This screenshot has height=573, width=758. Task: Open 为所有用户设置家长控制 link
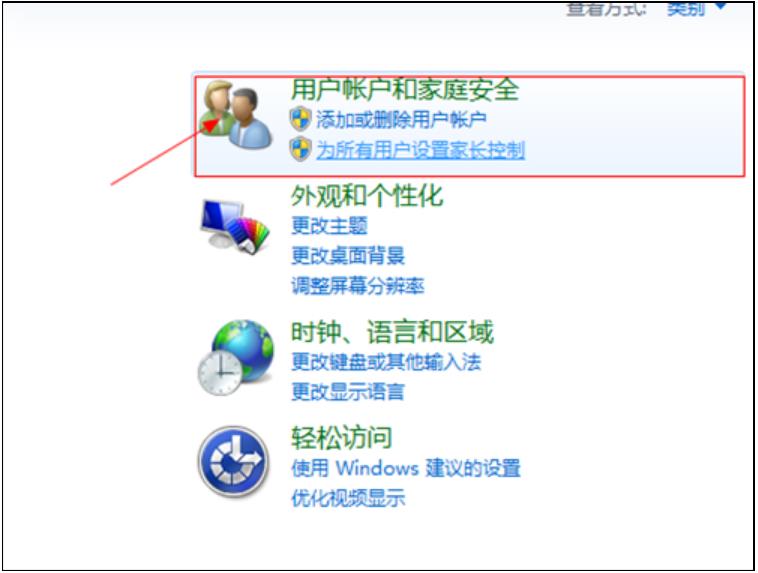[x=421, y=150]
